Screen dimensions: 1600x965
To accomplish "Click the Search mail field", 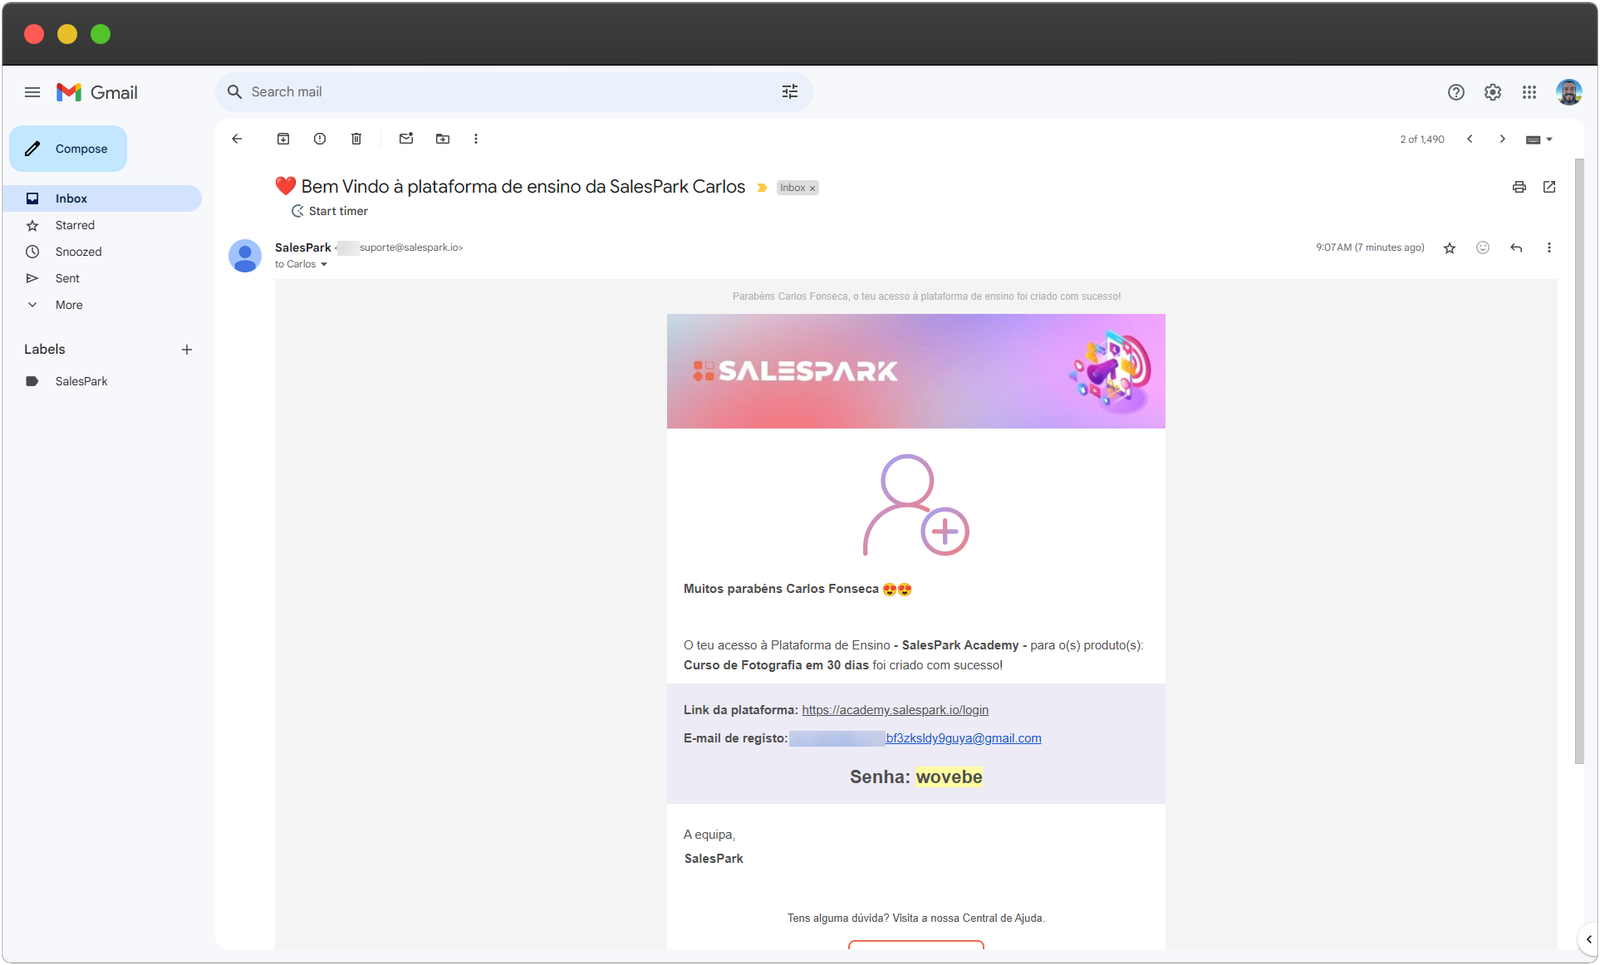I will 500,92.
